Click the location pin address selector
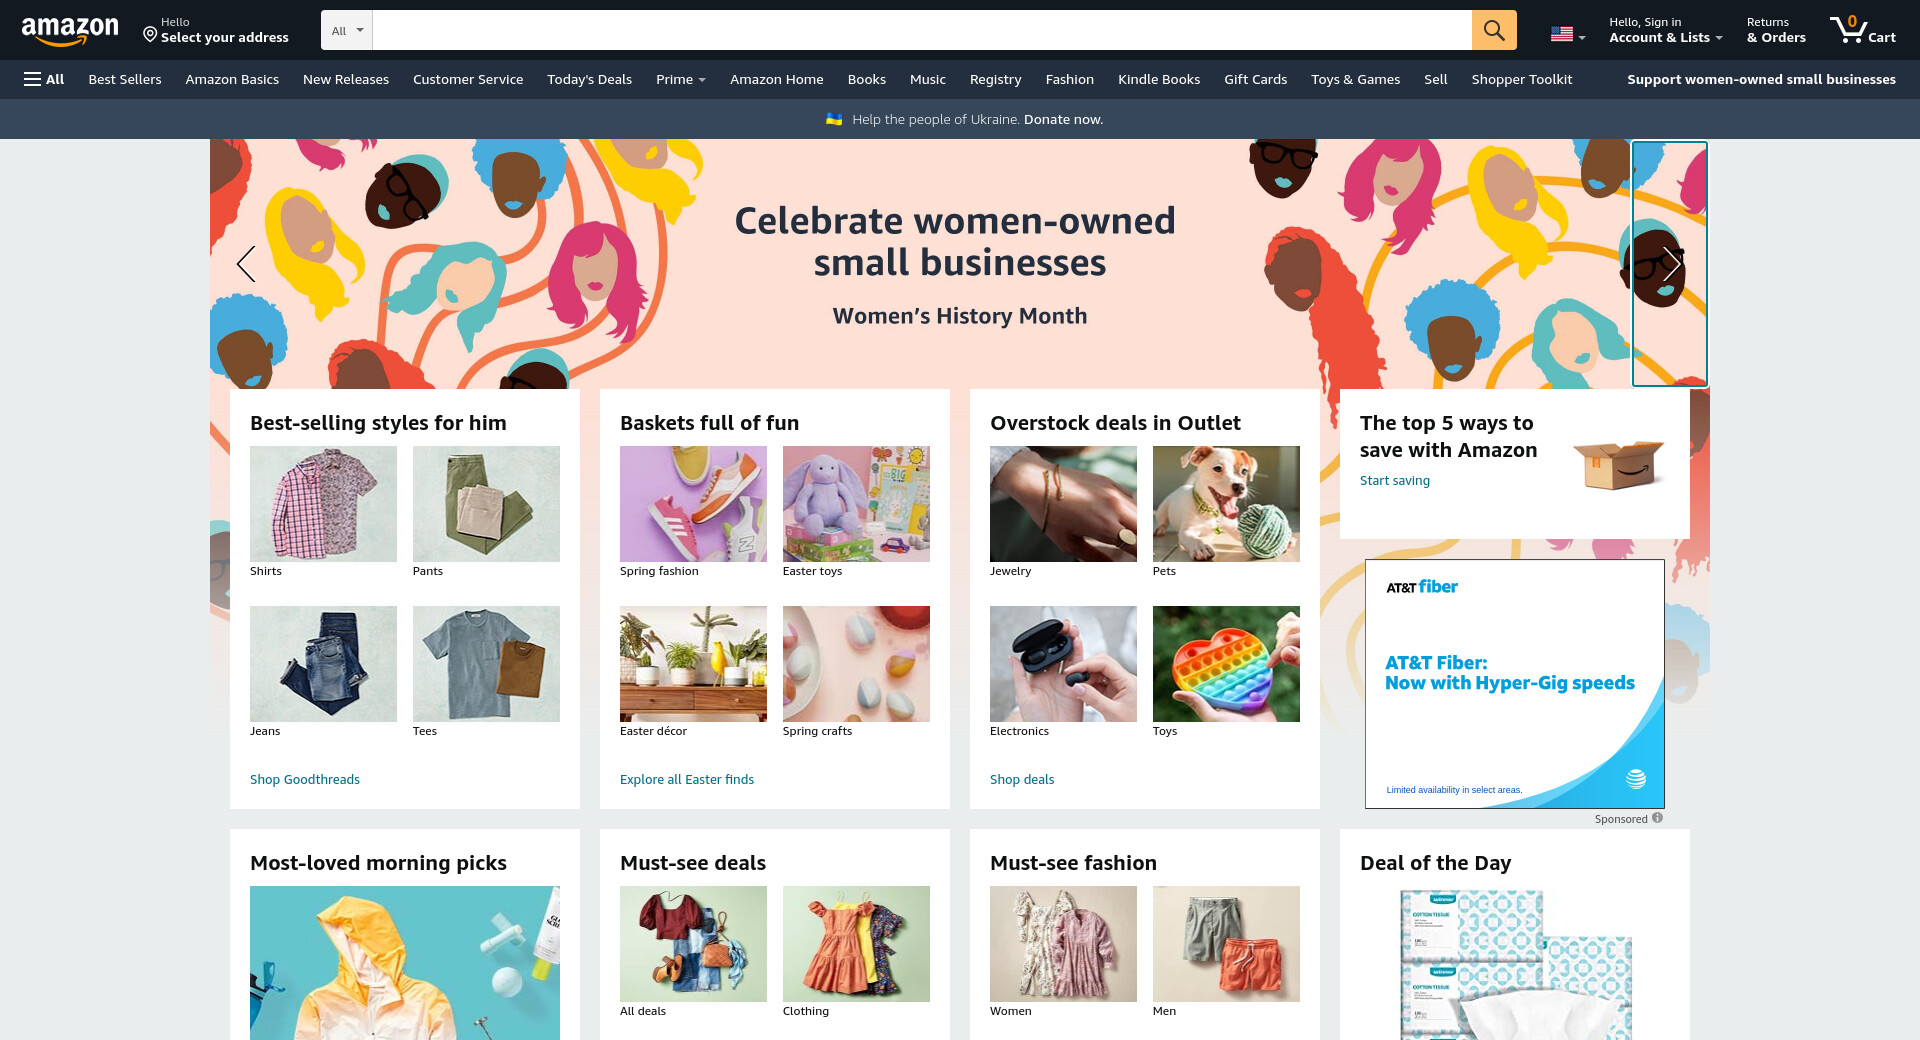 click(x=216, y=30)
